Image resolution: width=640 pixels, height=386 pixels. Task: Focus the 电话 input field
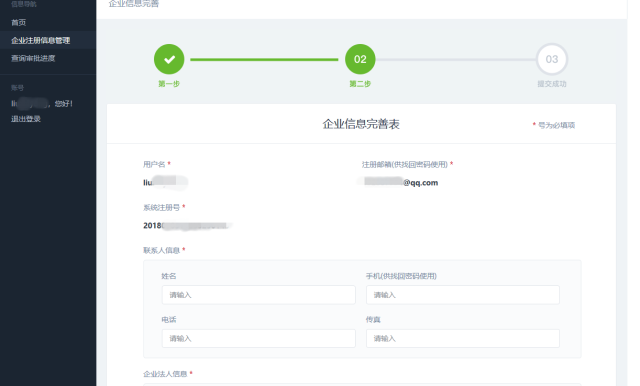tap(258, 338)
